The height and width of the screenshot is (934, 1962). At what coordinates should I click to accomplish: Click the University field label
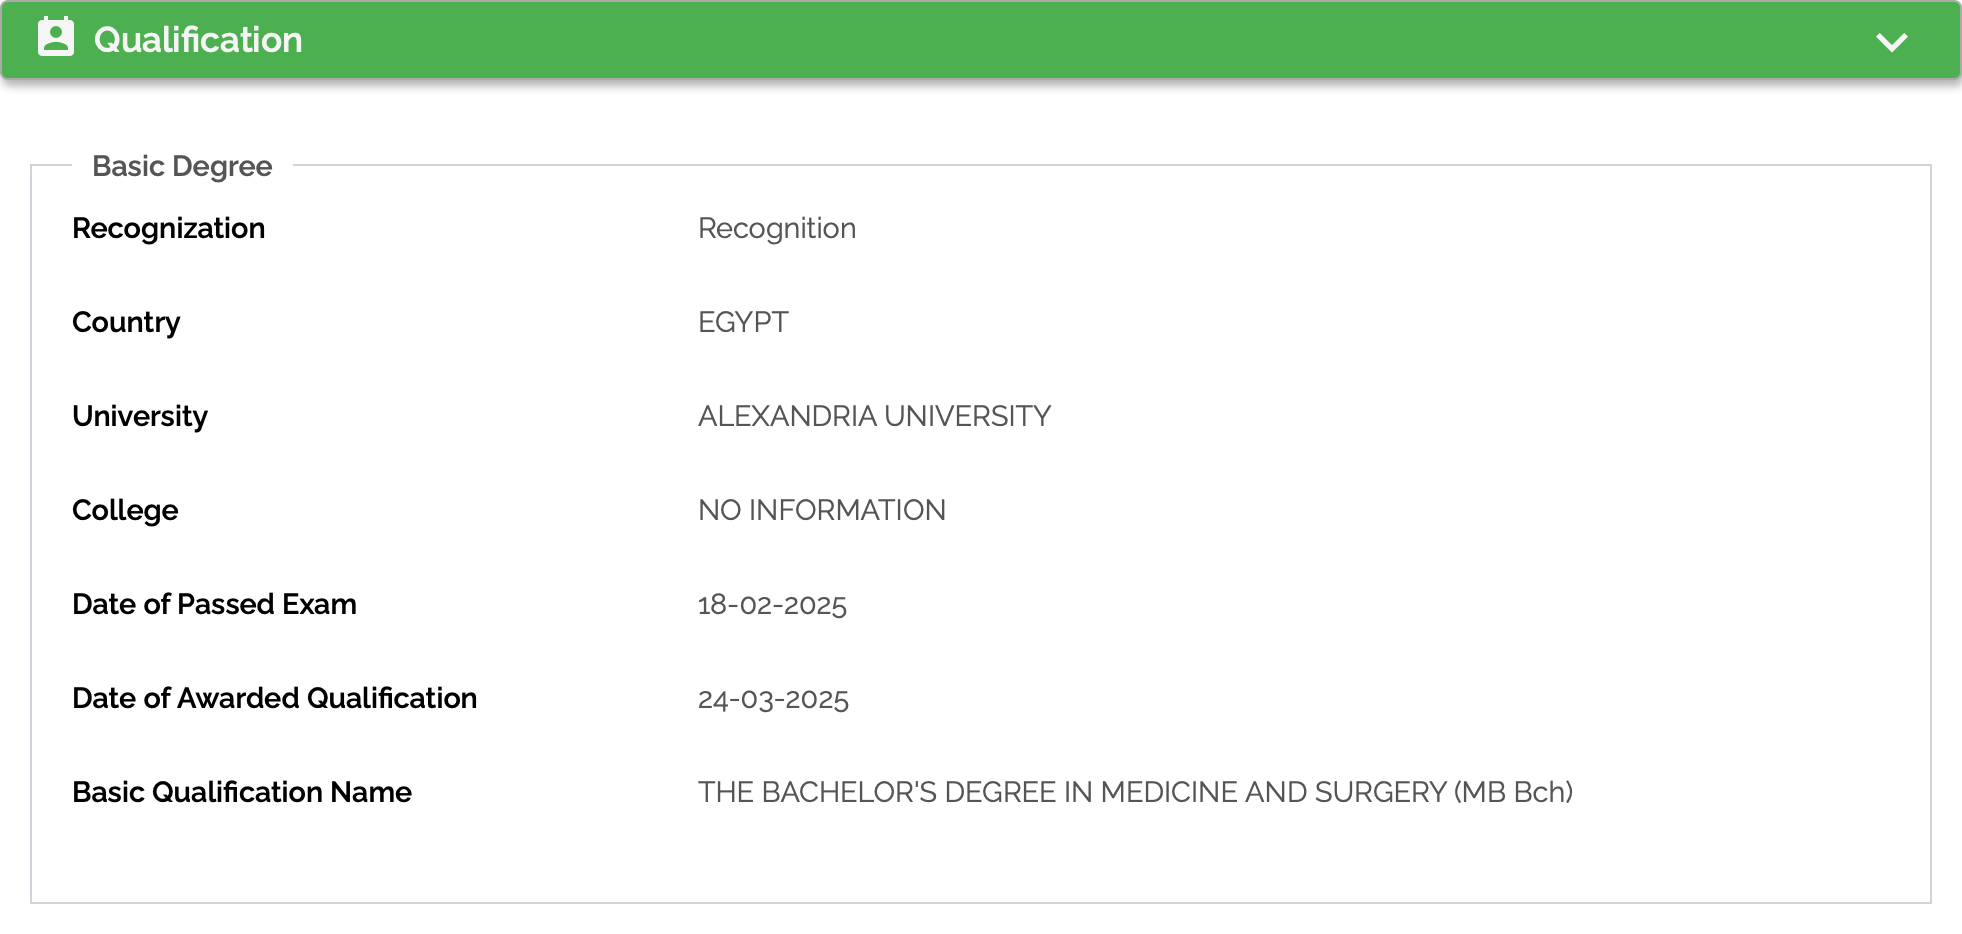140,415
